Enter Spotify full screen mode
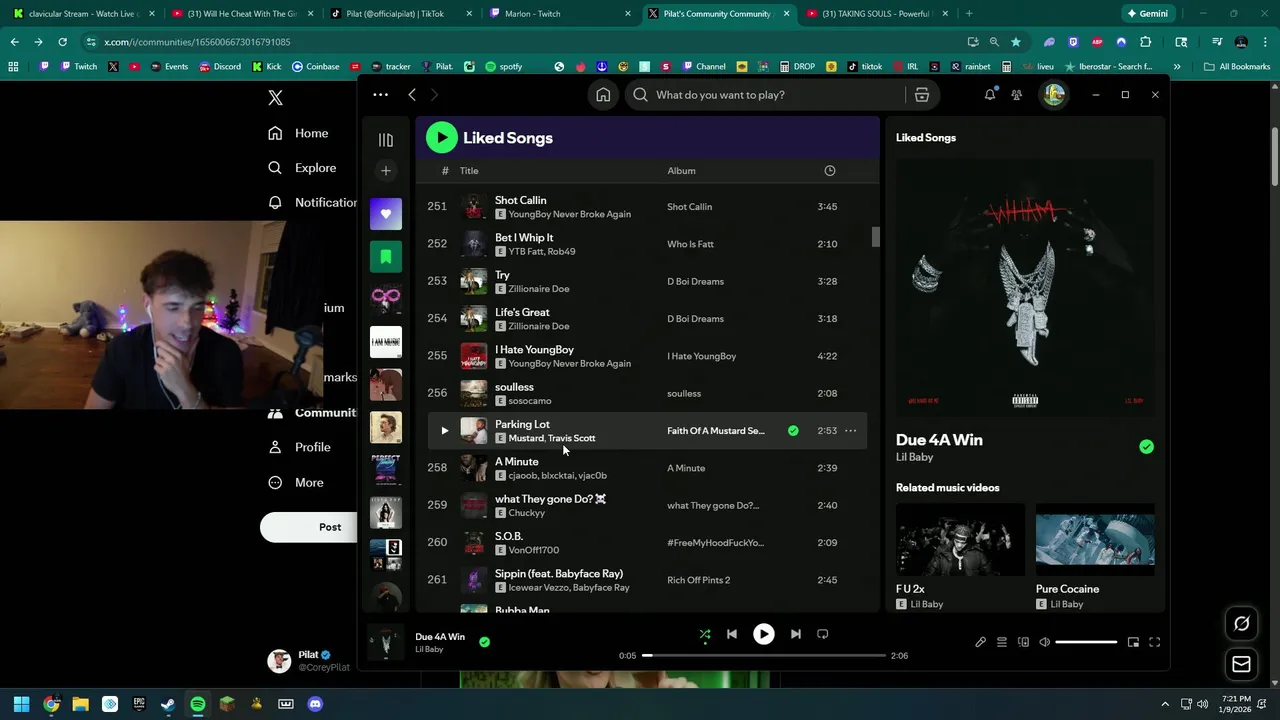This screenshot has width=1280, height=720. point(1154,642)
